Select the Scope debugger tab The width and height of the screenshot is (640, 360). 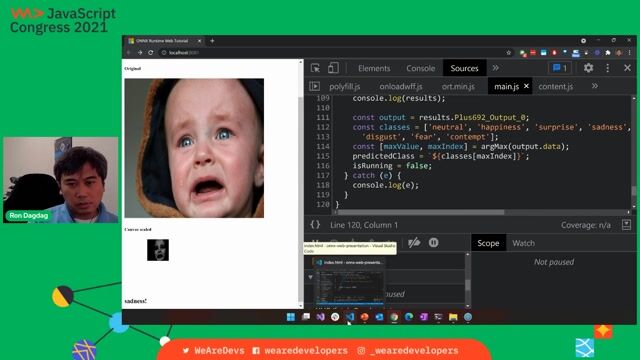488,243
